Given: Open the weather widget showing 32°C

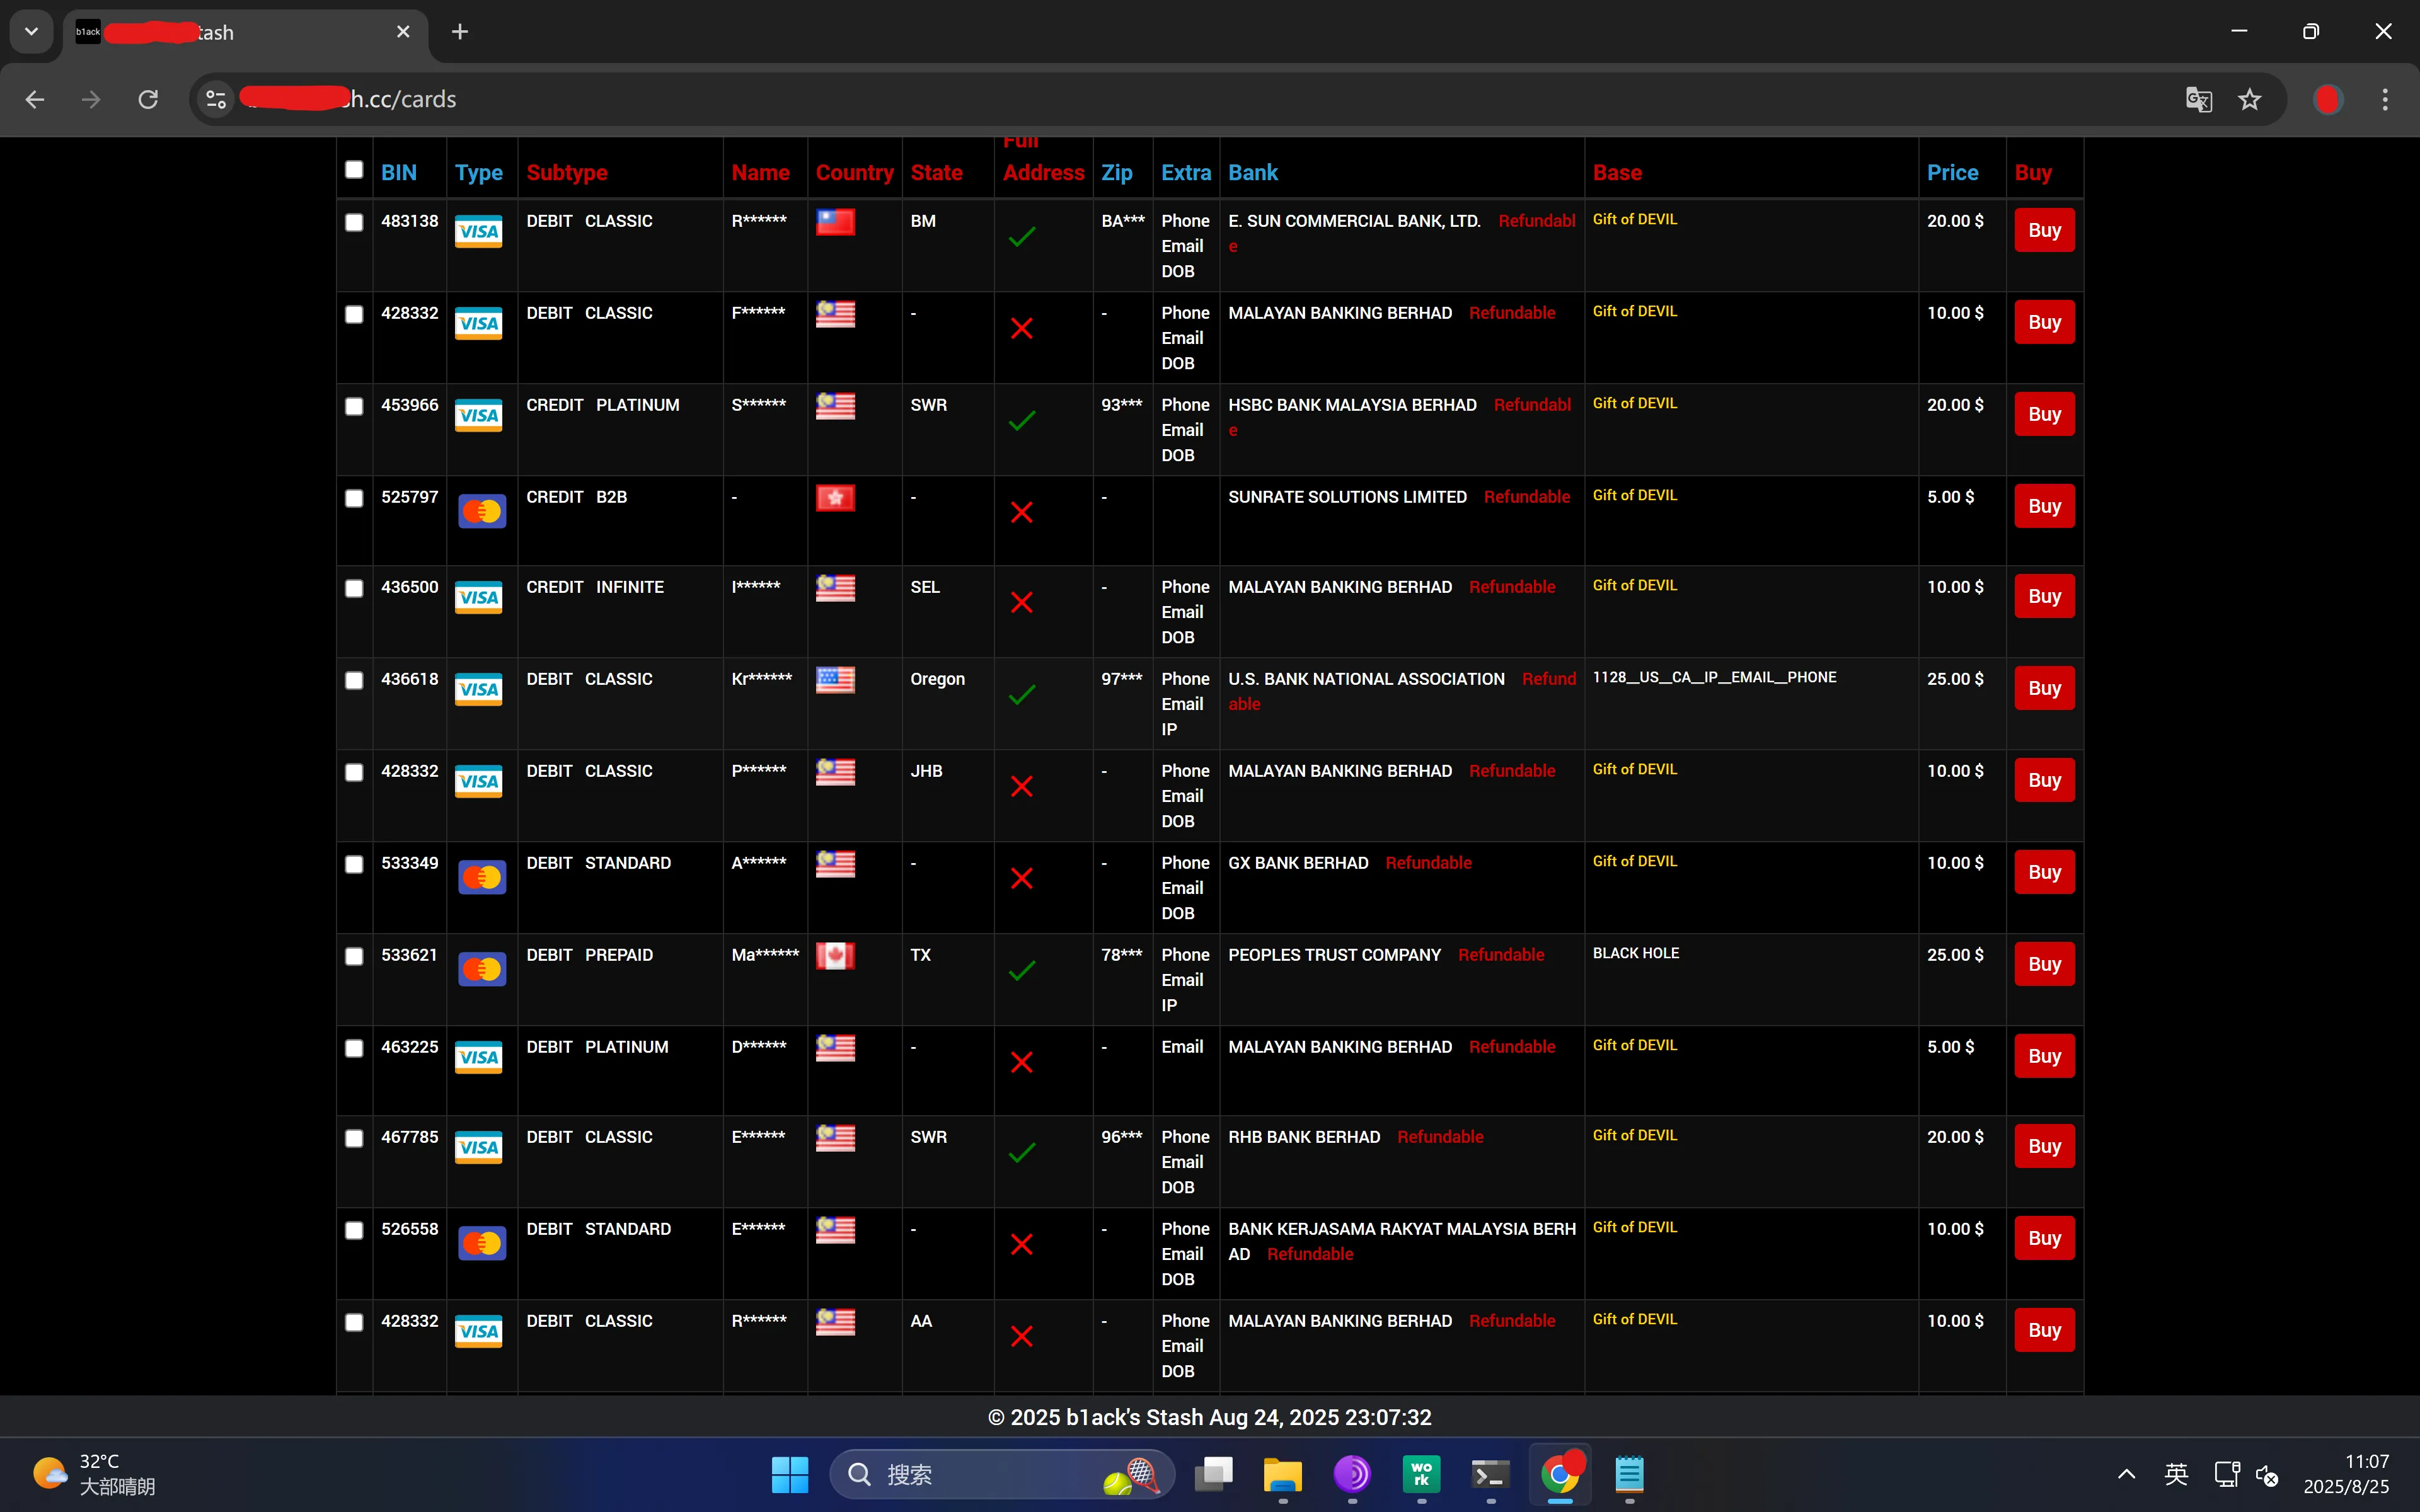Looking at the screenshot, I should (x=95, y=1474).
